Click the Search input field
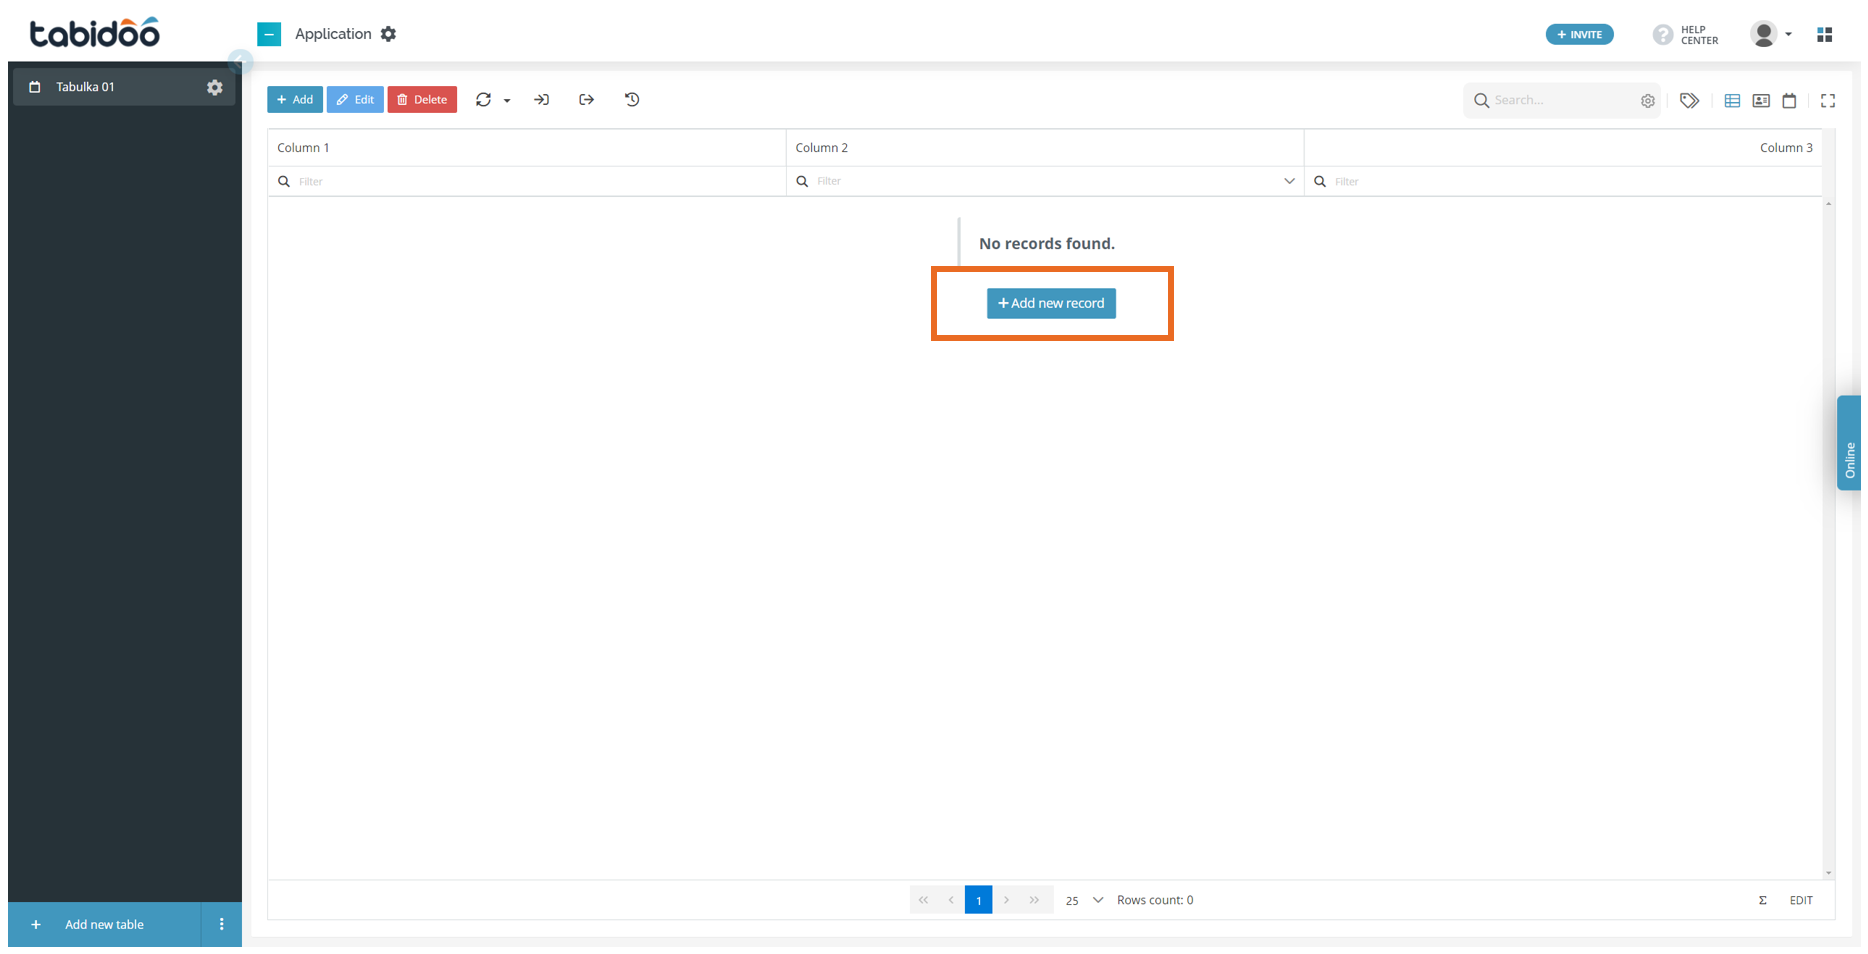 [1562, 100]
